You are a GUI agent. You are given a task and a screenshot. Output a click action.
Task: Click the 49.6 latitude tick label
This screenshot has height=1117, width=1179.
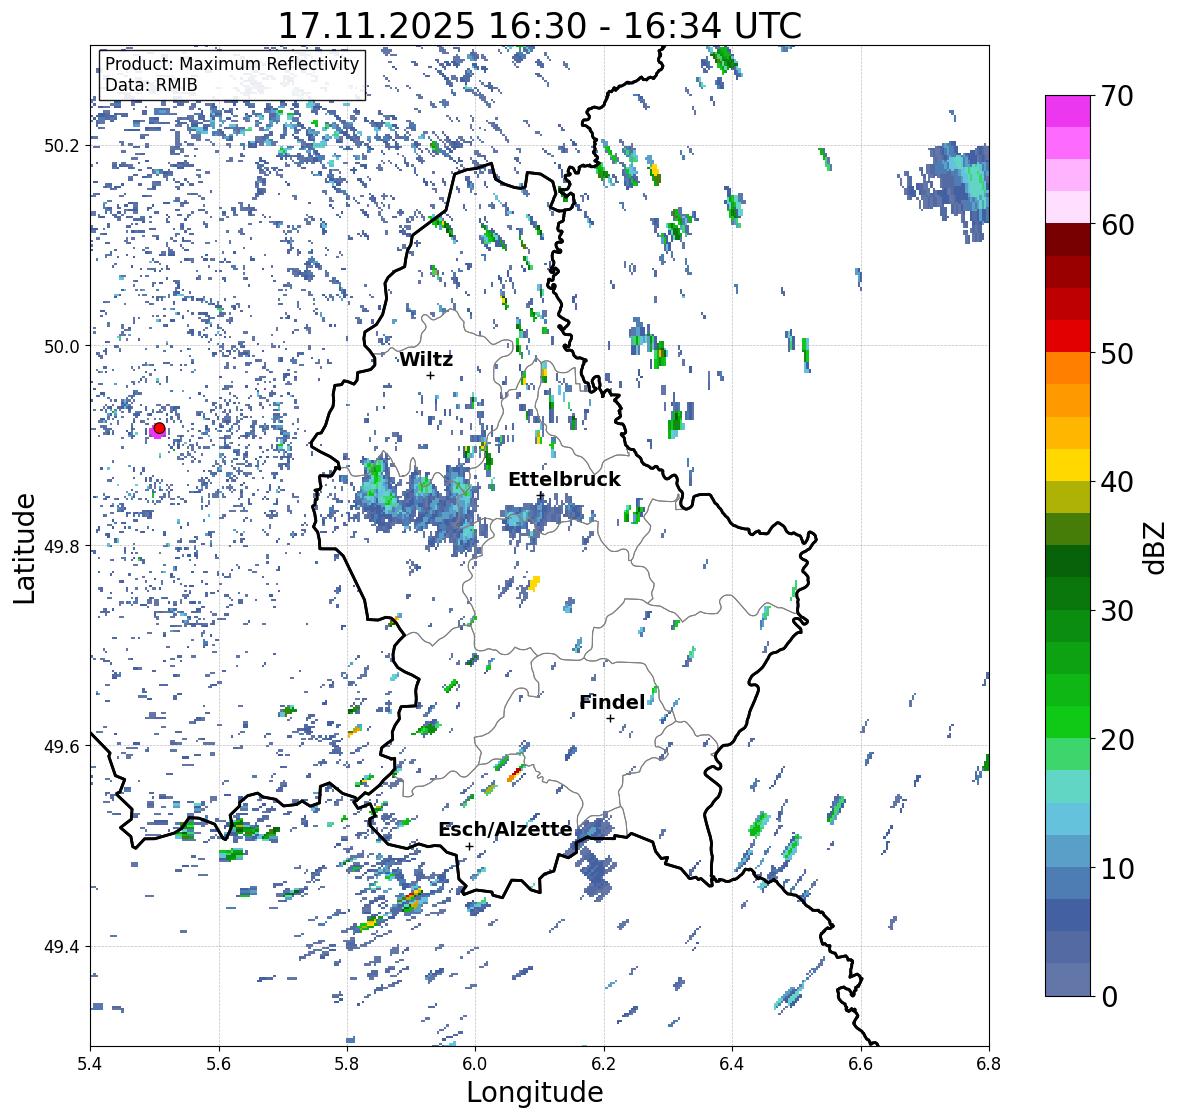coord(62,746)
